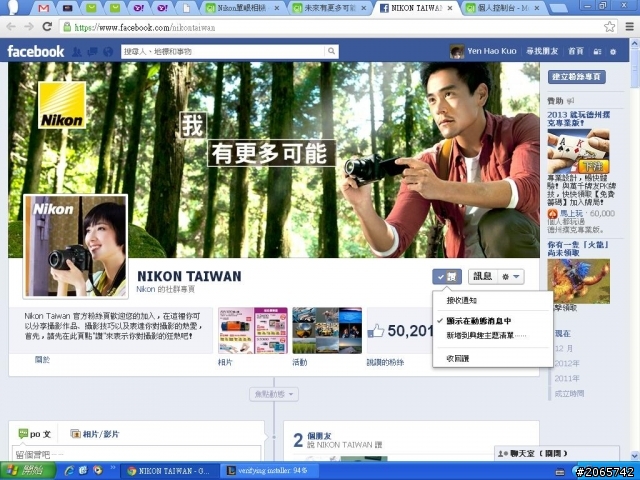Click the photo/video icon in composer
This screenshot has height=480, width=640.
coord(76,433)
